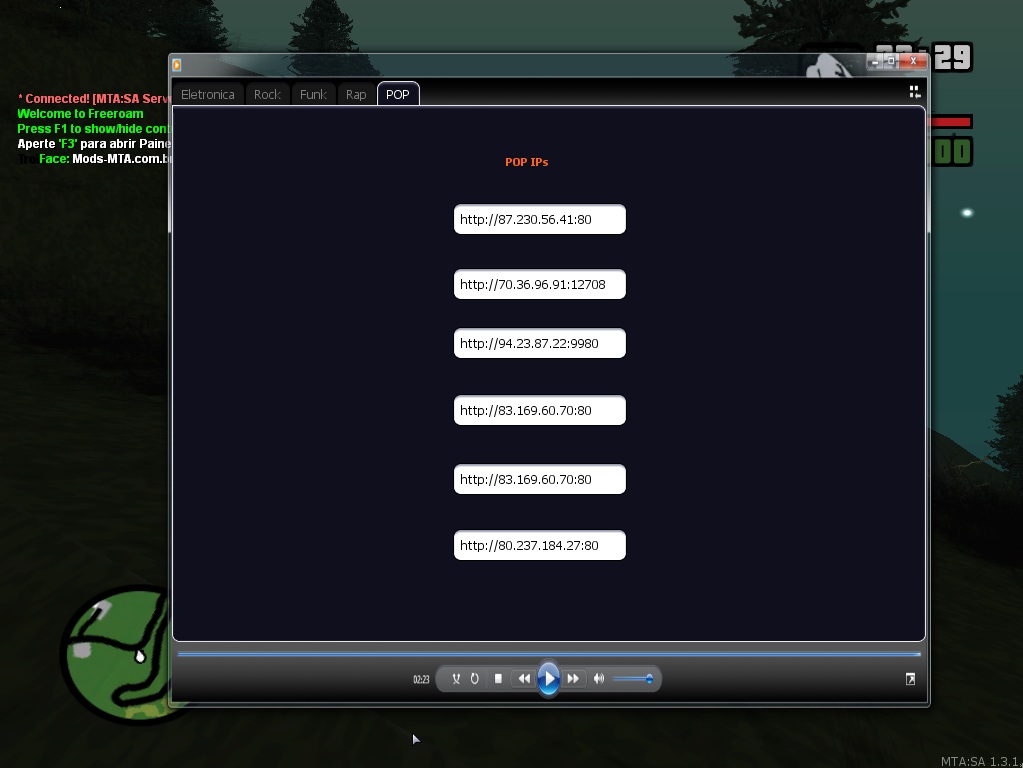1023x768 pixels.
Task: Stop playback with the stop button
Action: (498, 679)
